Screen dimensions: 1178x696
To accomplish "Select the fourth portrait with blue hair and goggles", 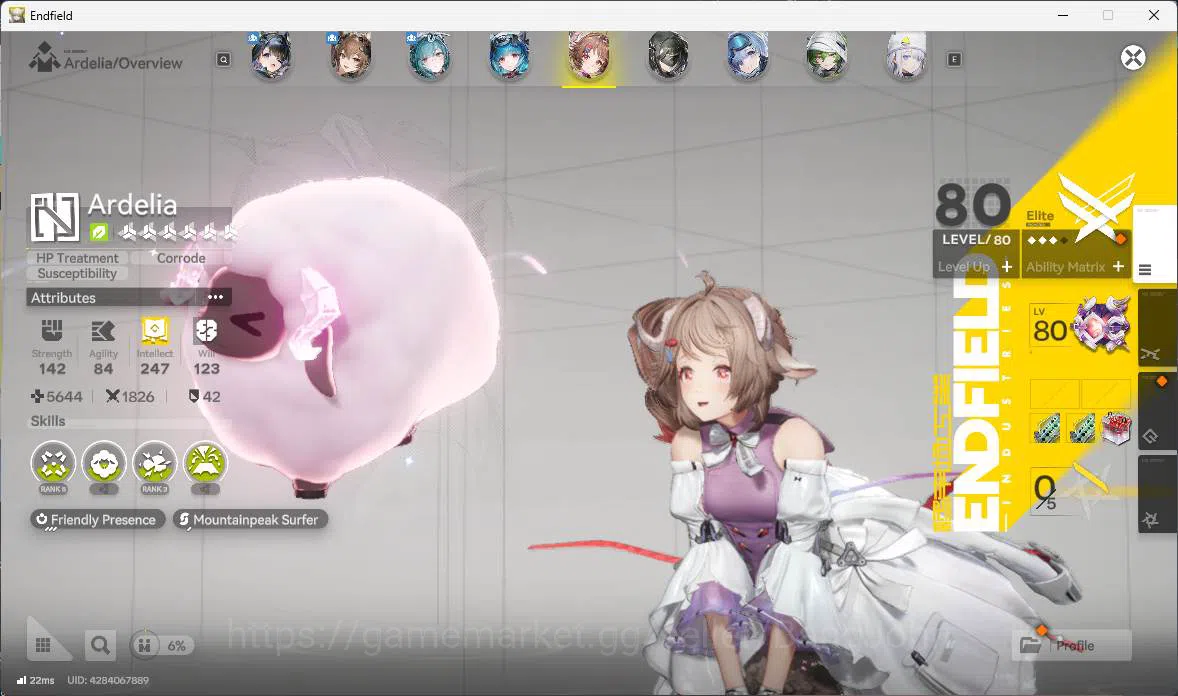I will [x=509, y=56].
